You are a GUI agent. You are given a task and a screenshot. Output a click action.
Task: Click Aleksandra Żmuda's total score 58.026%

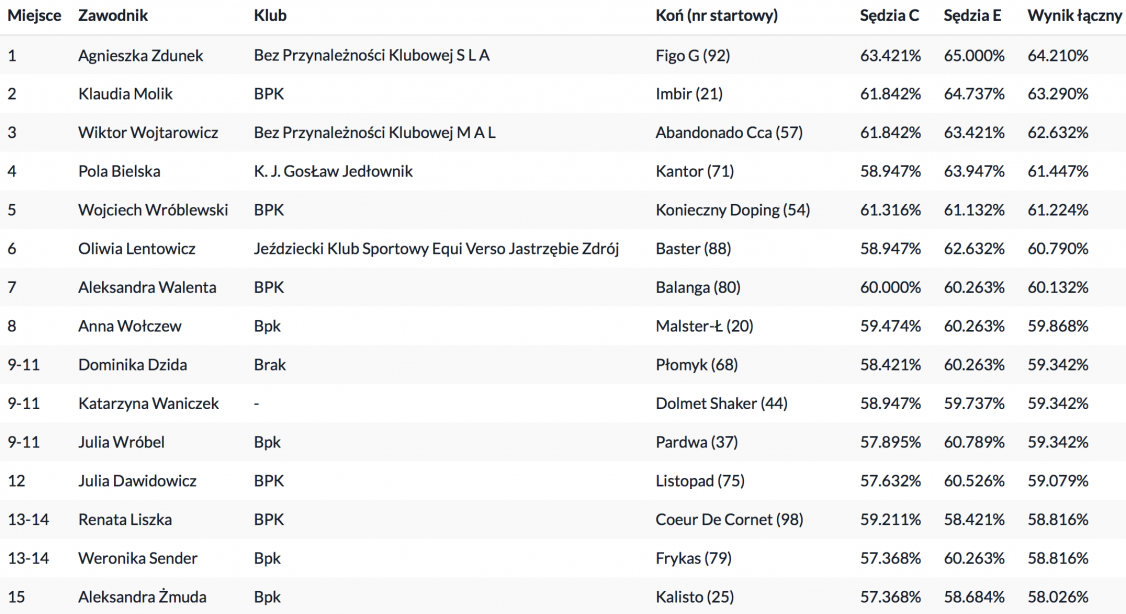pos(1058,598)
